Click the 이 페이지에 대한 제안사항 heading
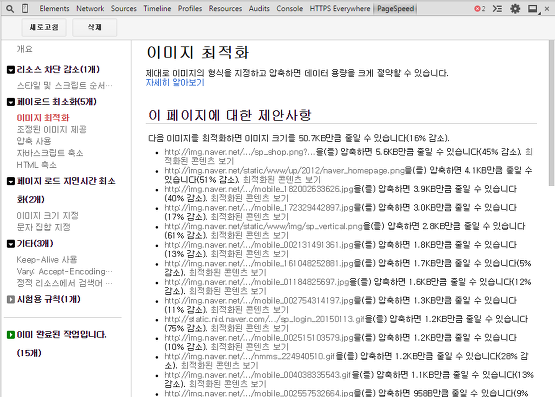This screenshot has height=397, width=555. click(x=229, y=115)
